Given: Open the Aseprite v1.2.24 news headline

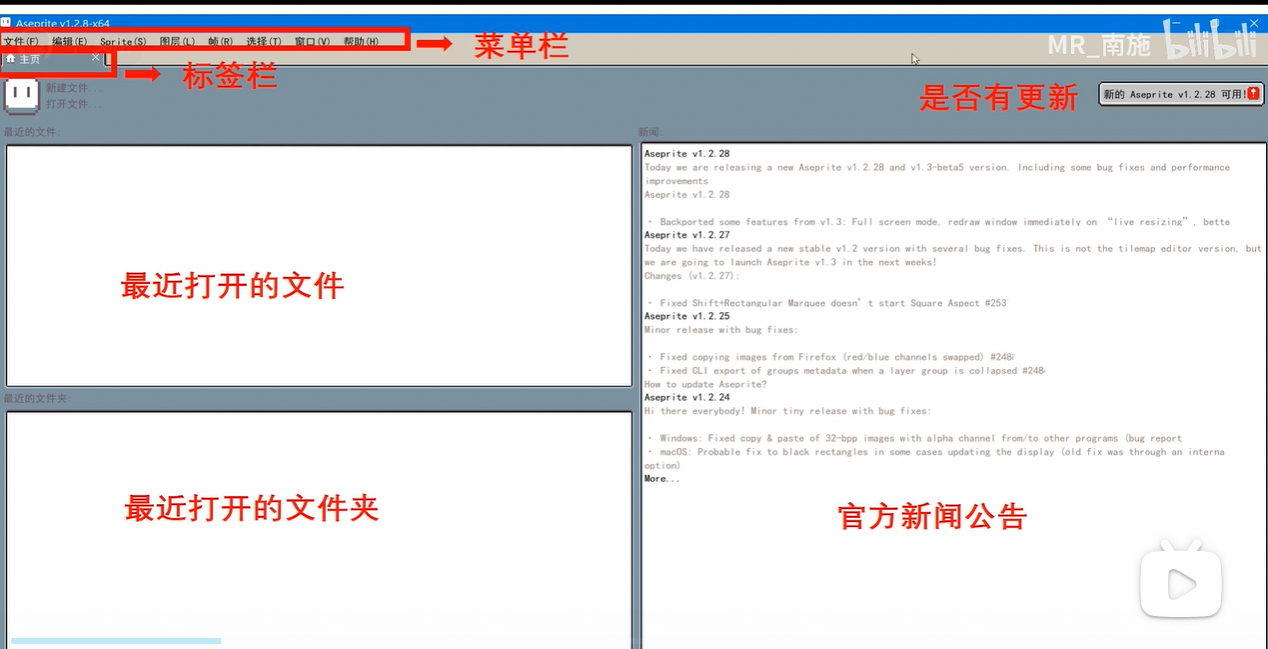Looking at the screenshot, I should [x=687, y=398].
